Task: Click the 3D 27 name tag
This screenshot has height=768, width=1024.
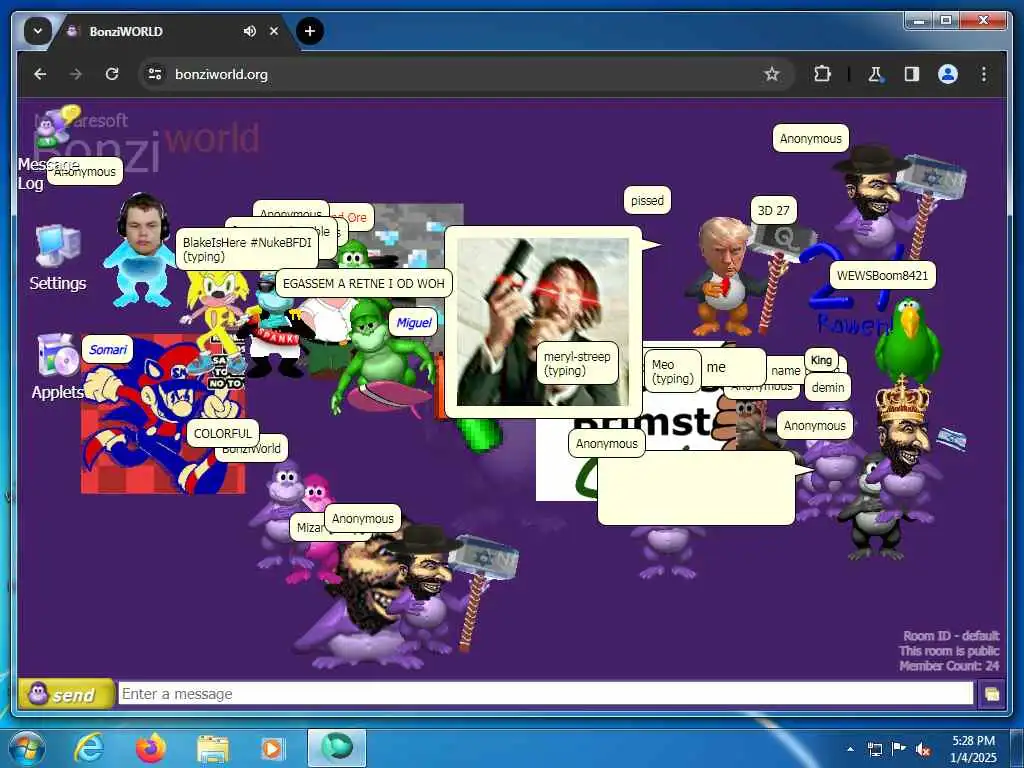Action: [x=773, y=210]
